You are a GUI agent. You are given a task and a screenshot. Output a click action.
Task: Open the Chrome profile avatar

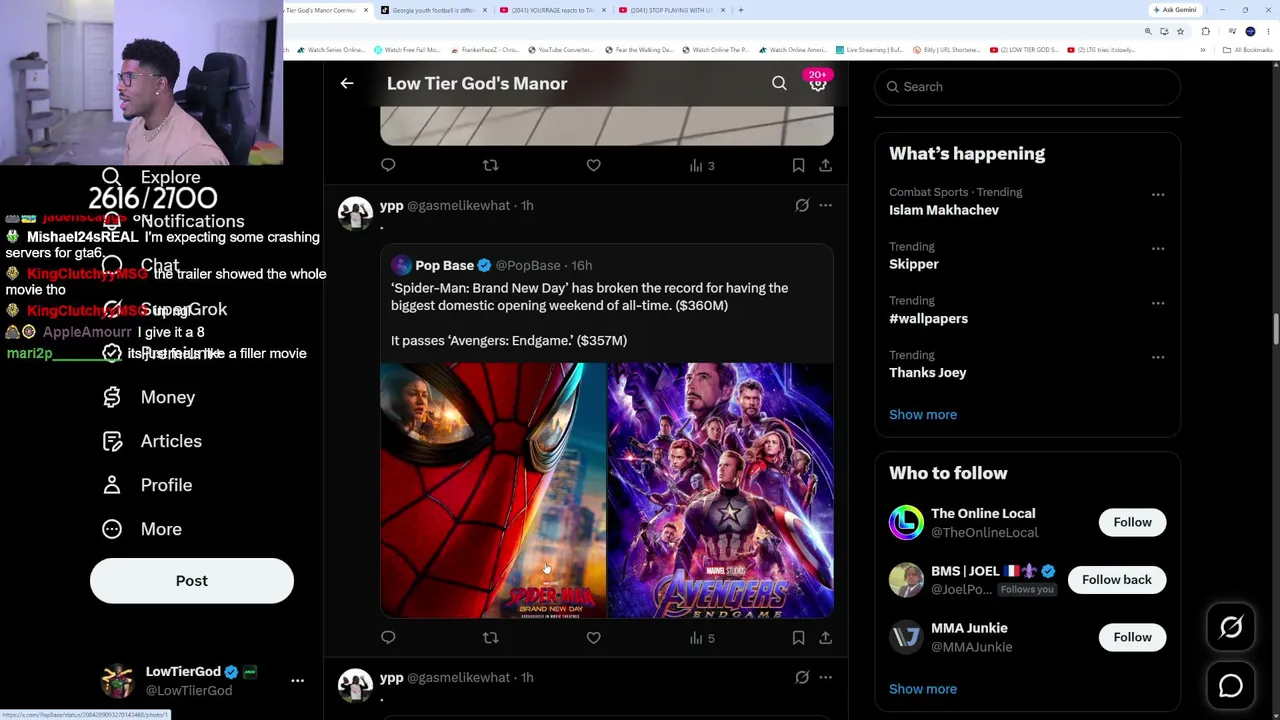(1250, 31)
